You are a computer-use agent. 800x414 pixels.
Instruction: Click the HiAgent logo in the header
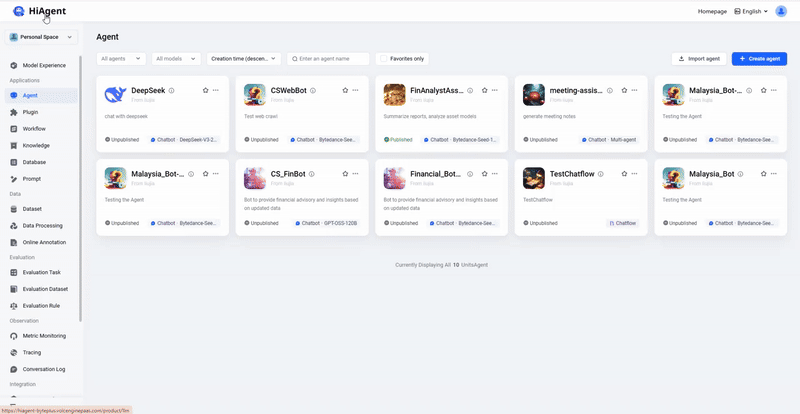click(35, 11)
